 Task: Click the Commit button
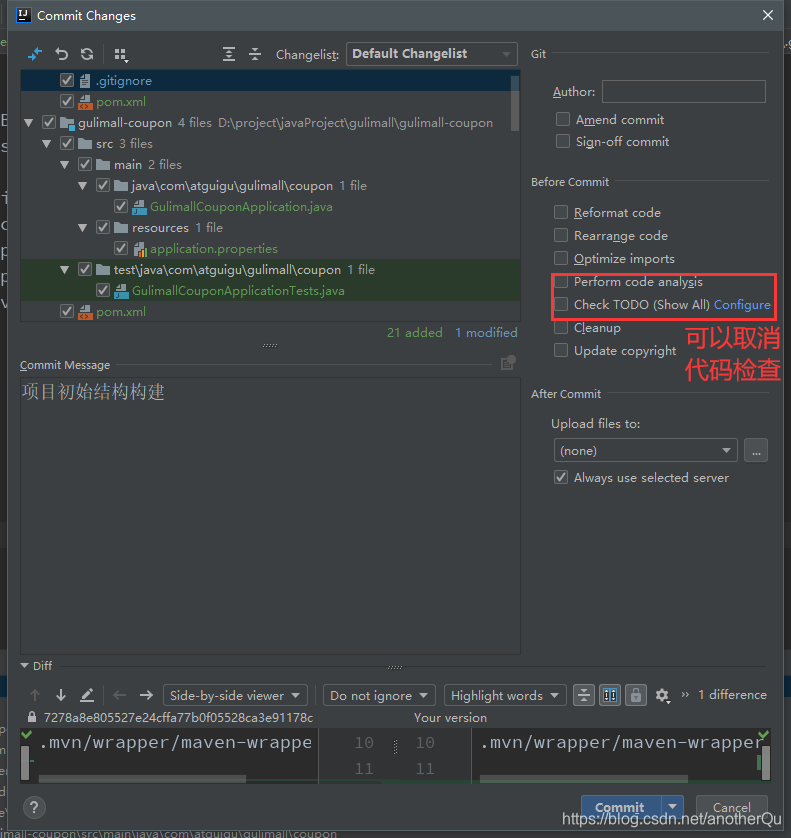point(621,806)
